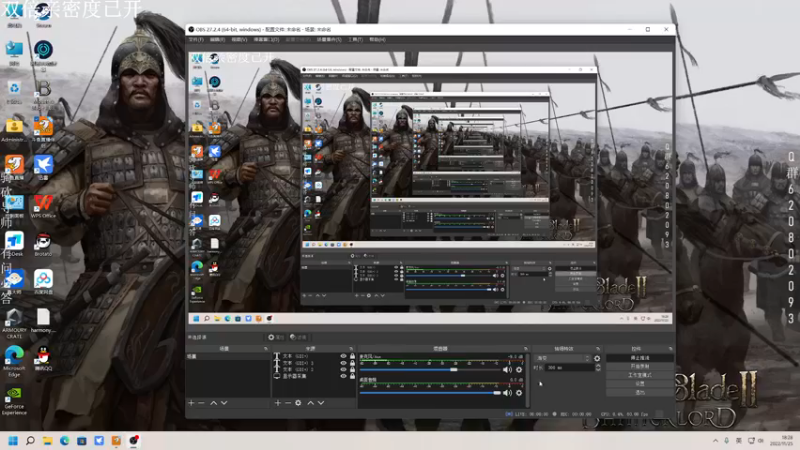Click the transition duration input field
This screenshot has height=450, width=800.
[x=570, y=367]
